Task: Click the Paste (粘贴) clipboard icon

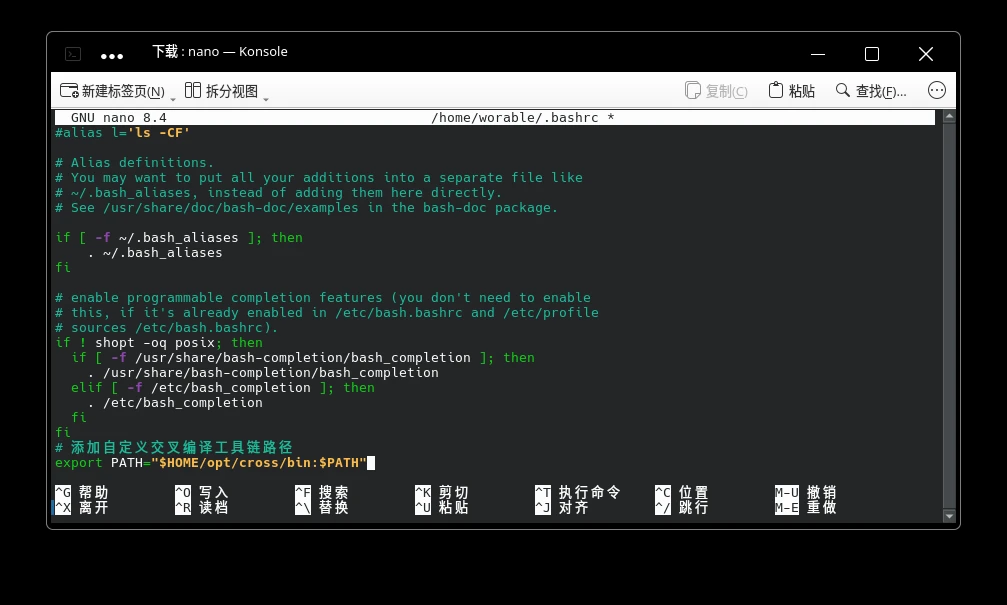Action: coord(776,91)
